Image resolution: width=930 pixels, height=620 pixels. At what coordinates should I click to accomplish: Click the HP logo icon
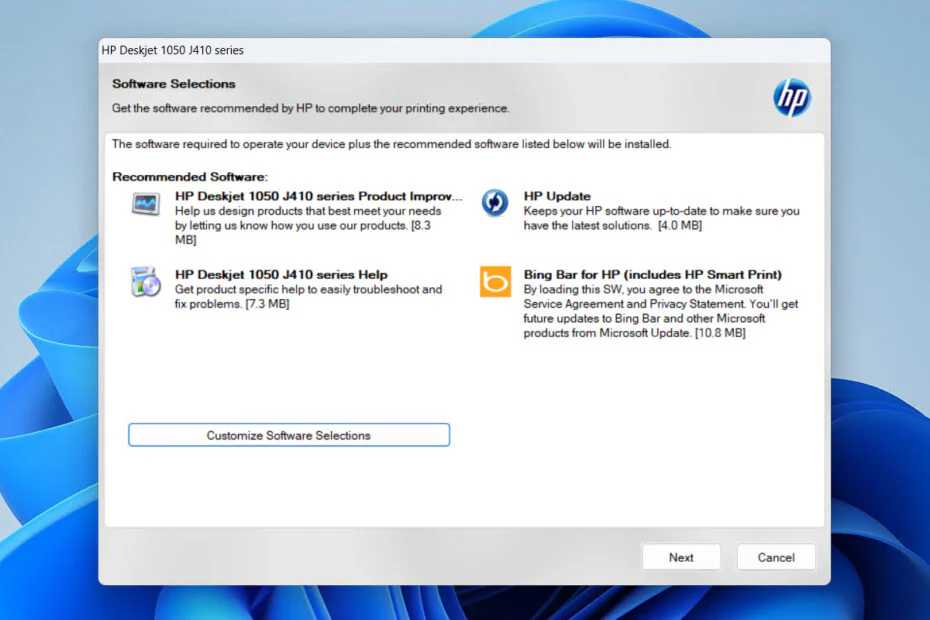coord(792,97)
